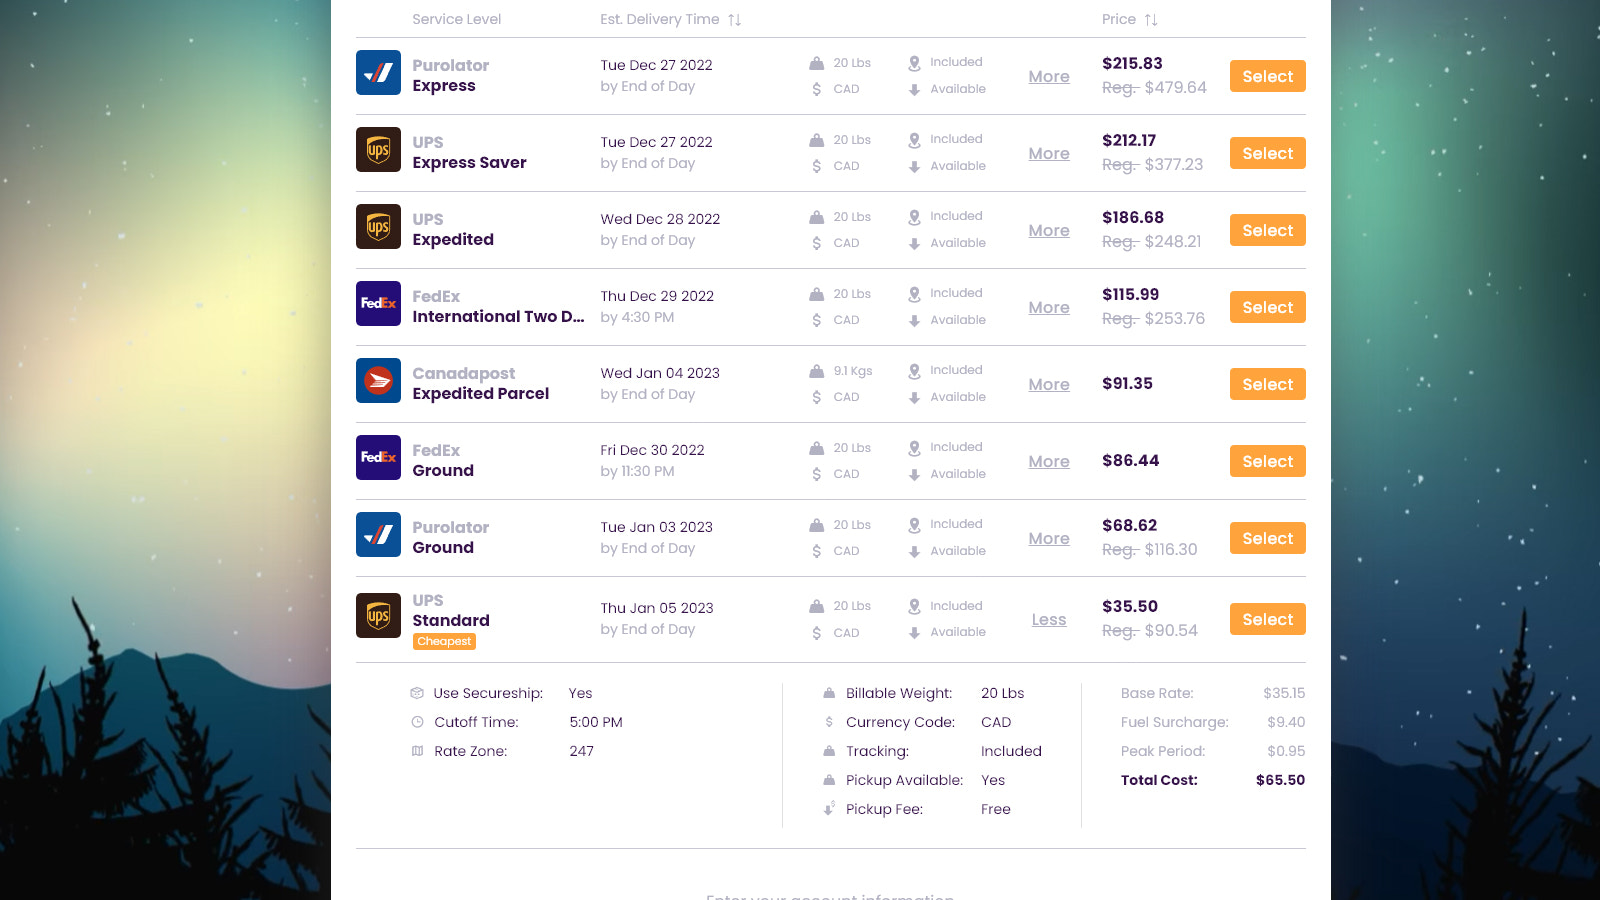This screenshot has width=1600, height=900.
Task: Click the Peak Period $0.95 value
Action: click(x=1286, y=751)
